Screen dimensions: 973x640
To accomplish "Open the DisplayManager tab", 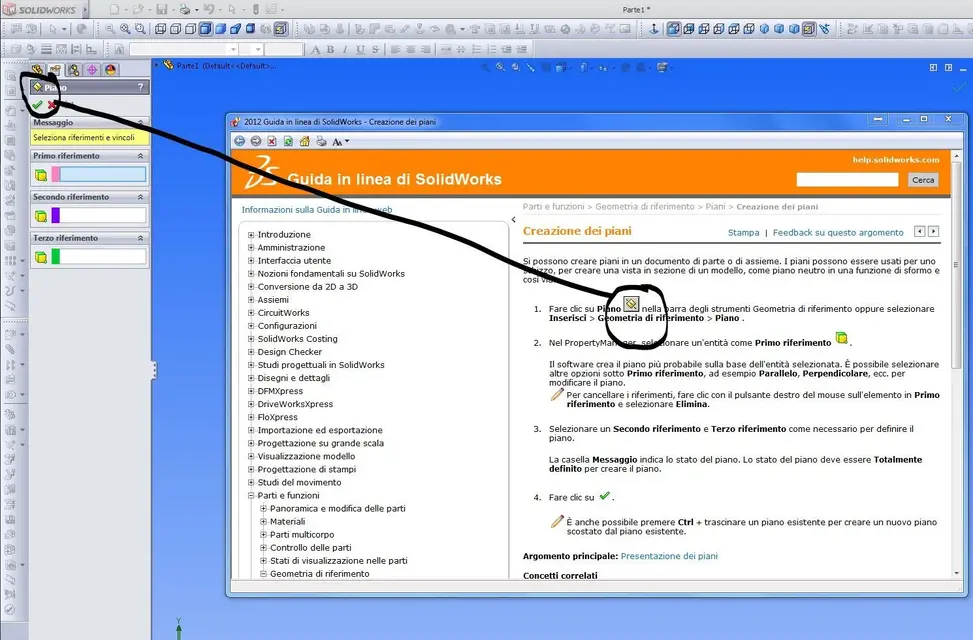I will (110, 70).
